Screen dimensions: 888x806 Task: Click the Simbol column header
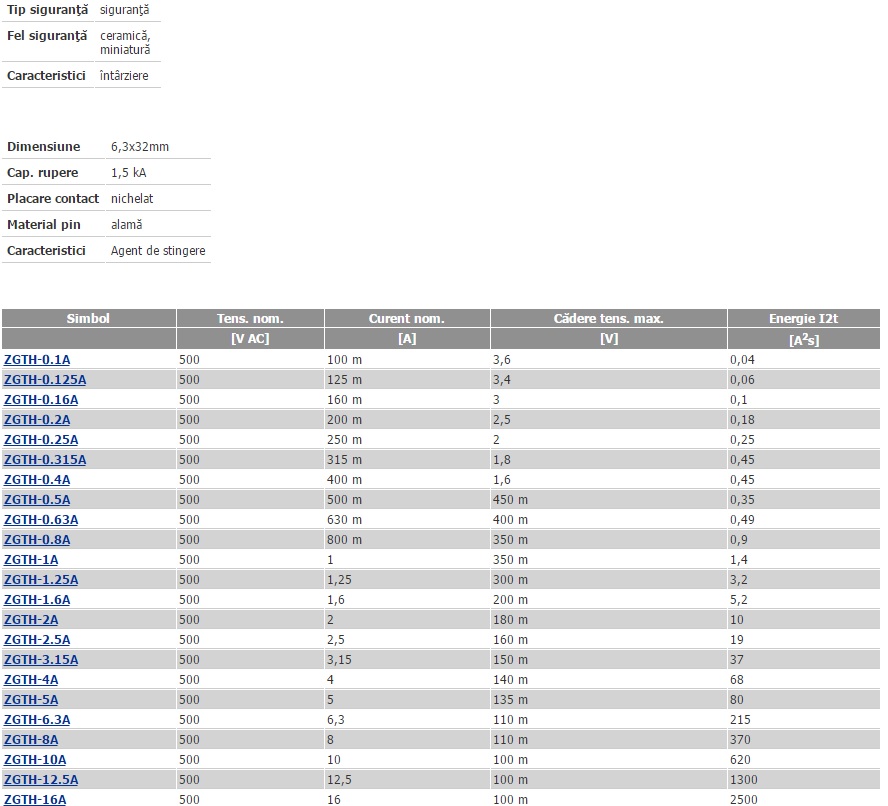coord(88,319)
